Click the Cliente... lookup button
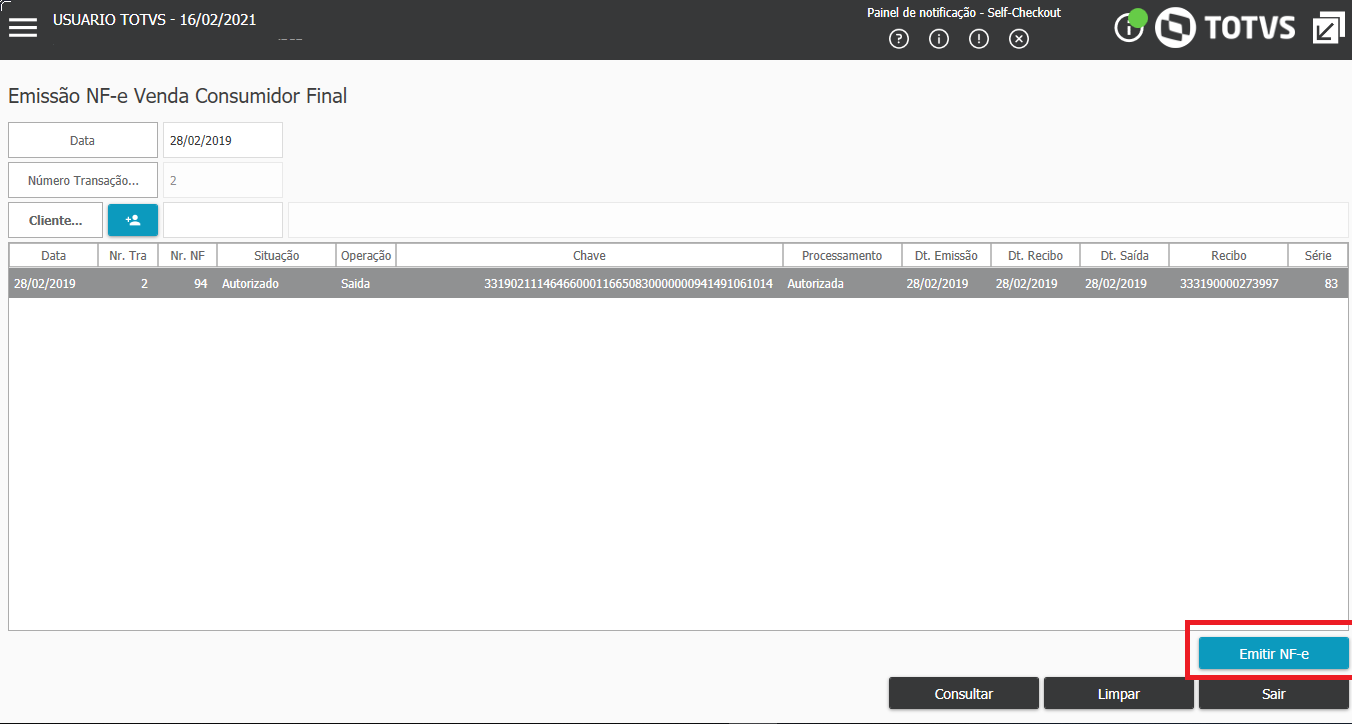The height and width of the screenshot is (724, 1352). pos(55,220)
